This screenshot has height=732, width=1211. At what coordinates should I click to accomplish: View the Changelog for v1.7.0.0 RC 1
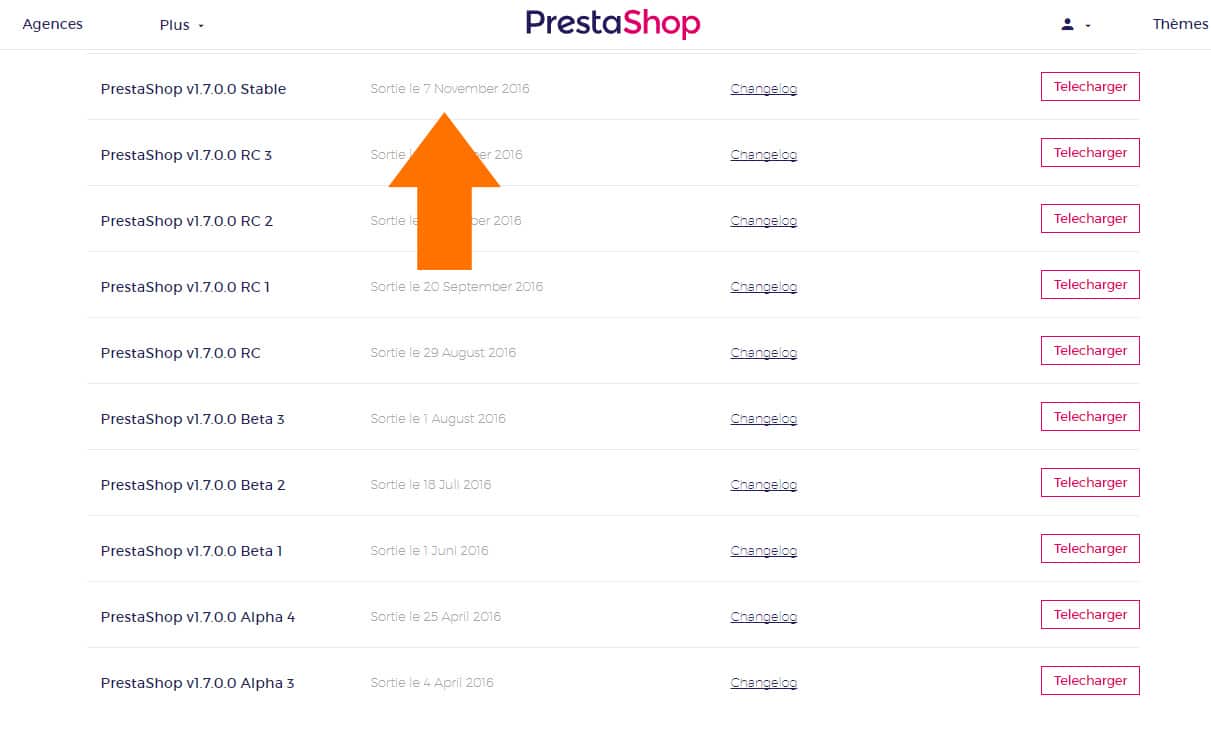click(764, 287)
